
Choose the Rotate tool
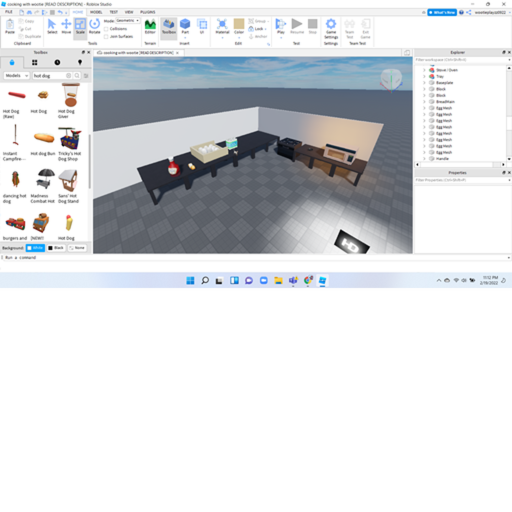pyautogui.click(x=94, y=26)
